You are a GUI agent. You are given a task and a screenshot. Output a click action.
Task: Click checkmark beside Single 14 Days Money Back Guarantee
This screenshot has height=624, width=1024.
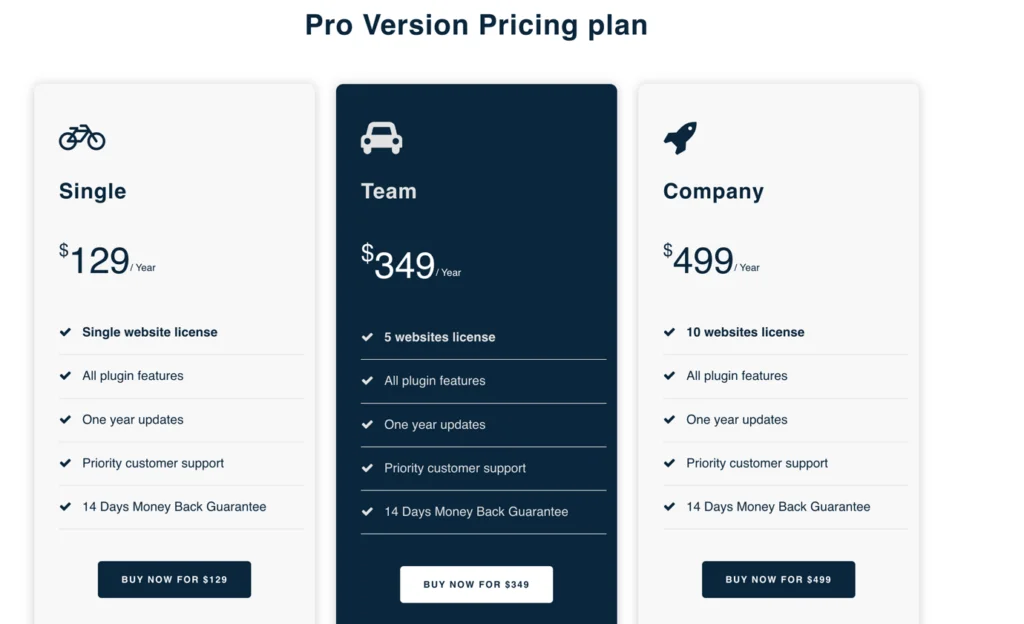(x=65, y=507)
